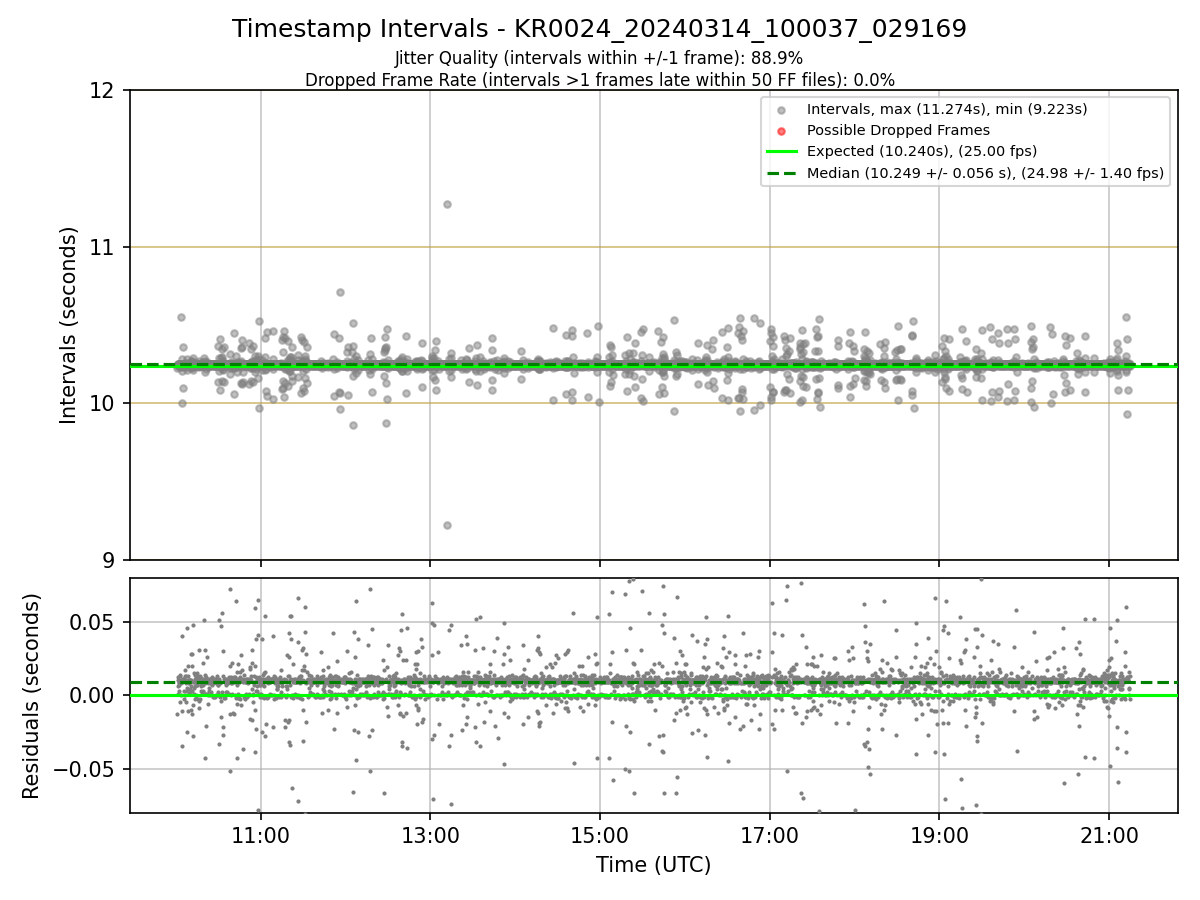Viewport: 1200px width, 900px height.
Task: Click the x-axis tick label '17:00'
Action: (769, 834)
